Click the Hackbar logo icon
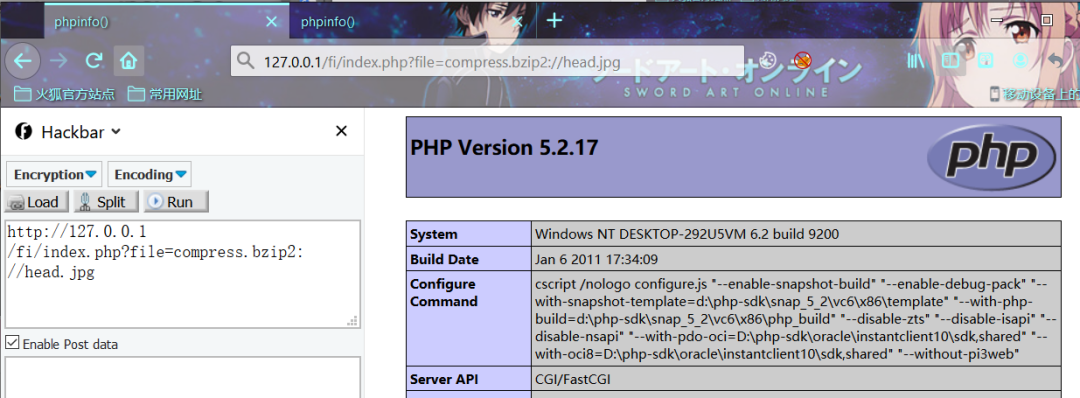Screen dimensions: 1080x398 point(23,131)
